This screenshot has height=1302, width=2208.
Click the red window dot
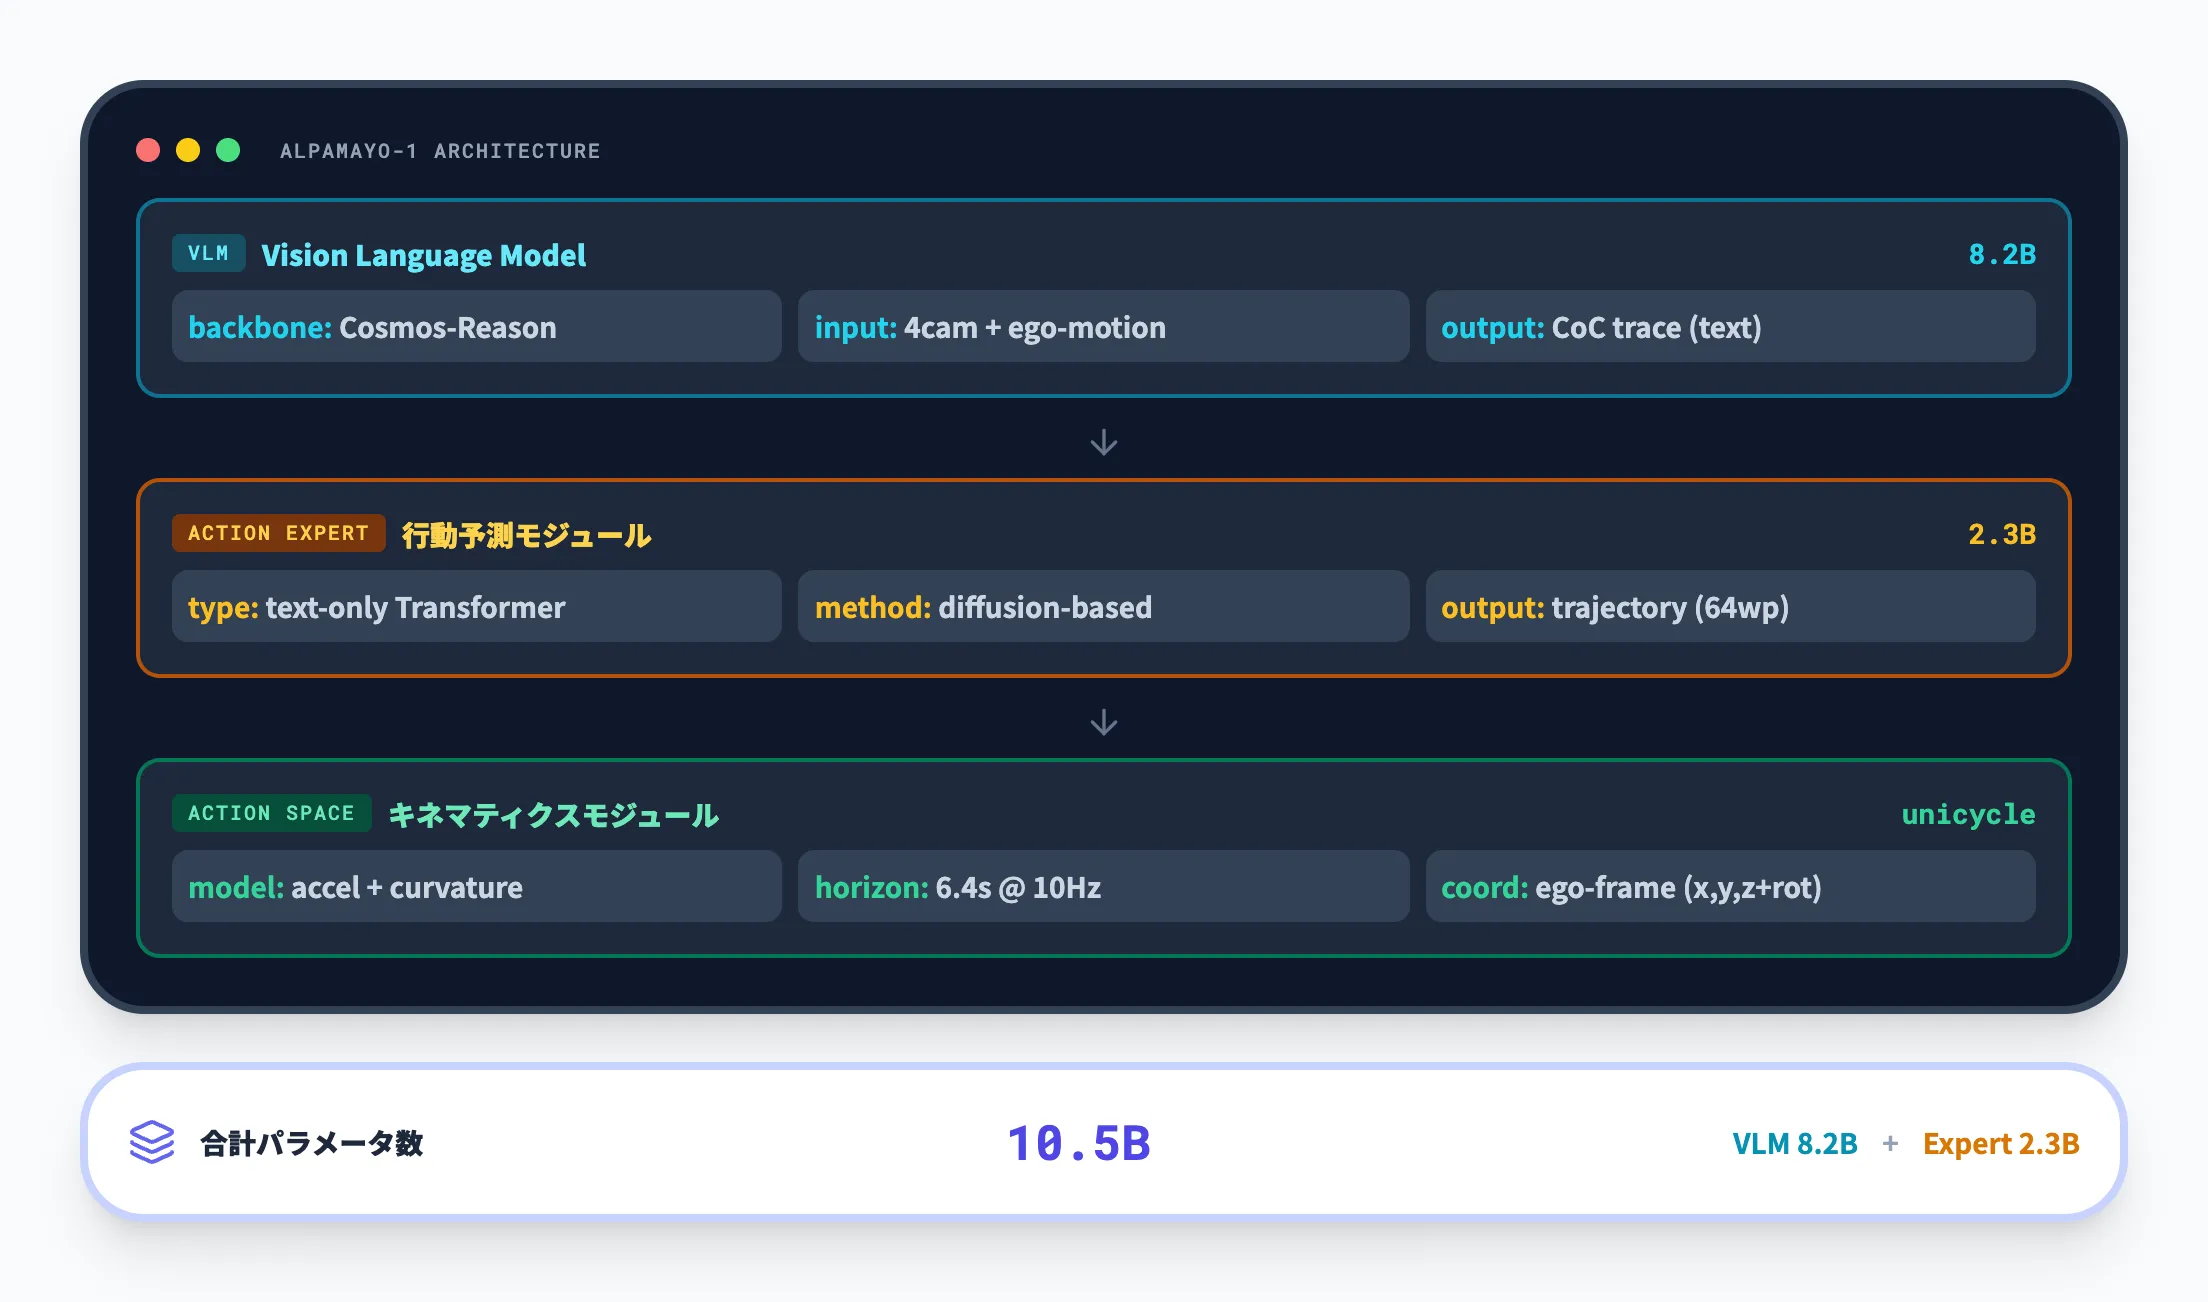[148, 150]
